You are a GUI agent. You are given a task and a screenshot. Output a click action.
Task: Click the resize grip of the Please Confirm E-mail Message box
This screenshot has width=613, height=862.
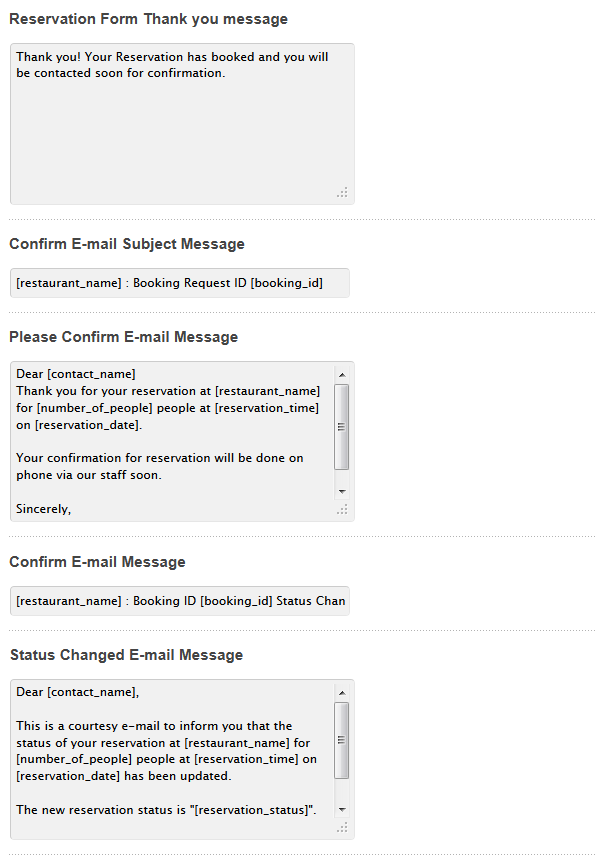(342, 509)
